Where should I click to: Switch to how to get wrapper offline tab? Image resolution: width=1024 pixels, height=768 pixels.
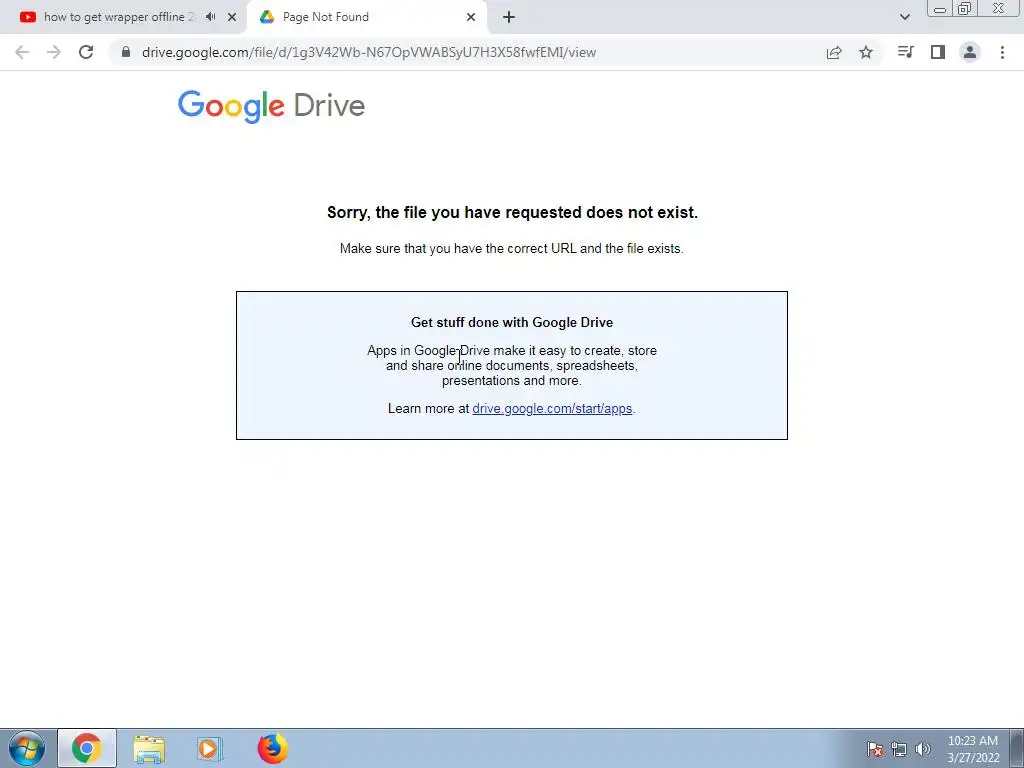pyautogui.click(x=119, y=17)
